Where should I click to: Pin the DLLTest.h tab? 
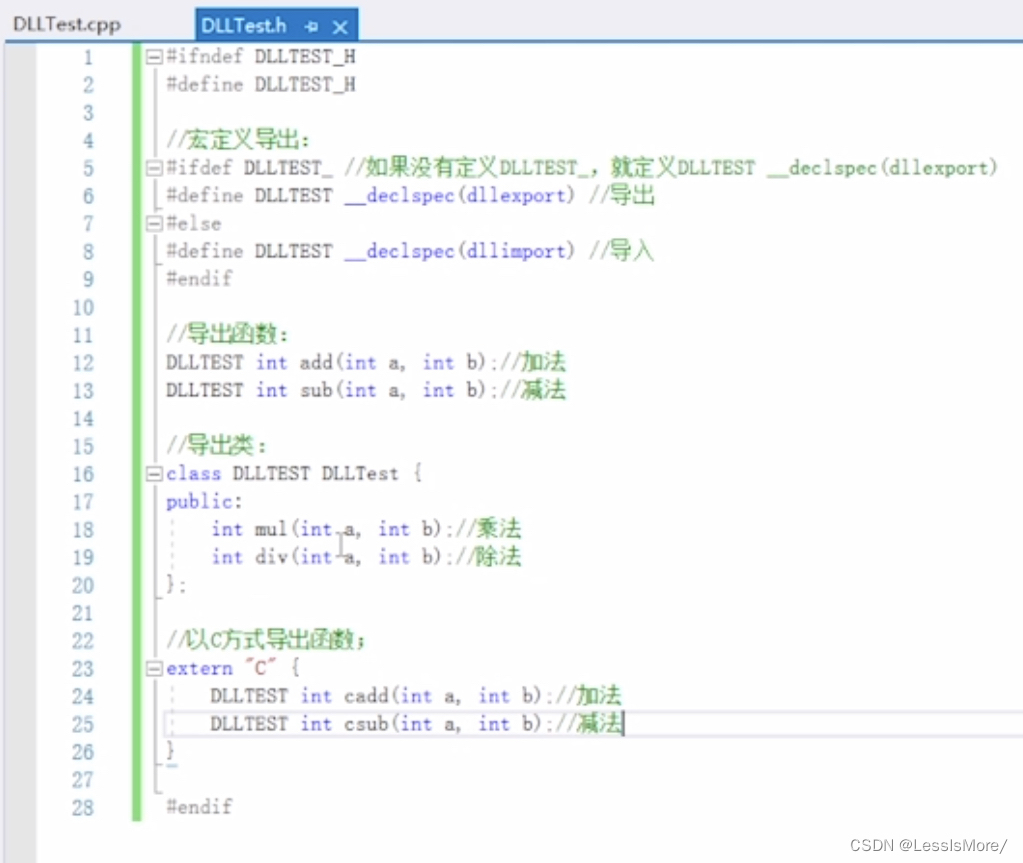[x=312, y=27]
